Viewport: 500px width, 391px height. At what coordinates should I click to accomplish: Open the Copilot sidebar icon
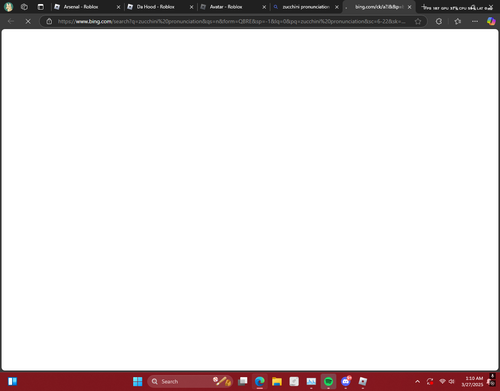(x=491, y=21)
